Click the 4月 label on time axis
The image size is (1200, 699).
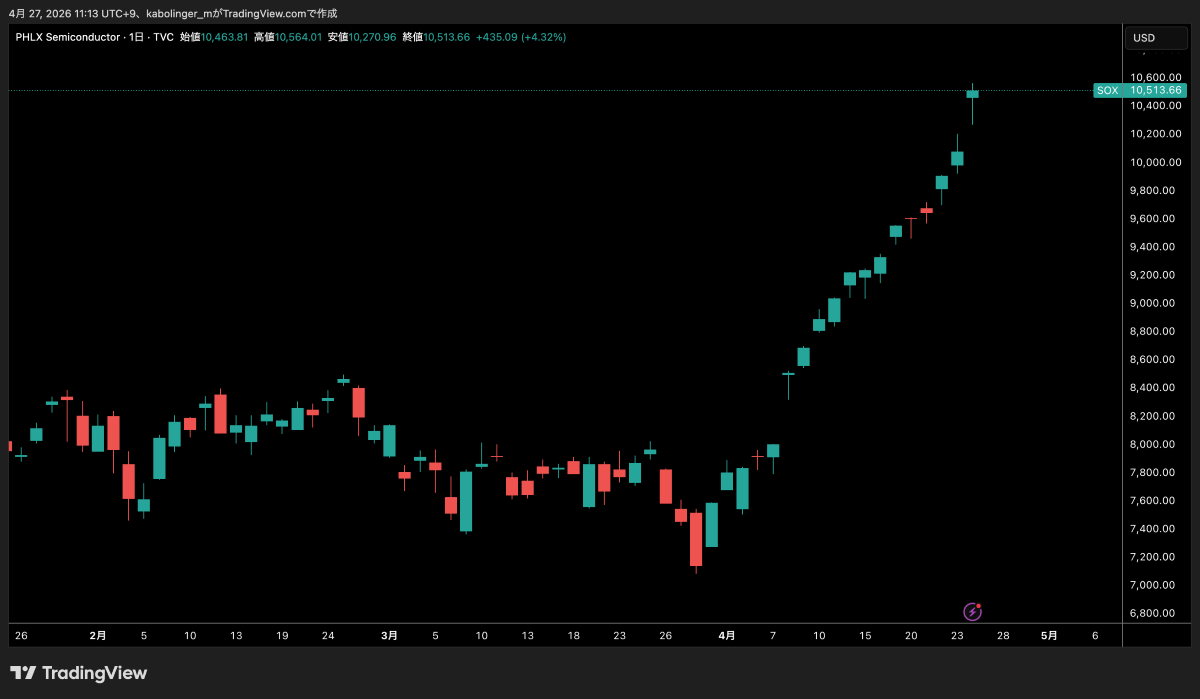pyautogui.click(x=727, y=635)
